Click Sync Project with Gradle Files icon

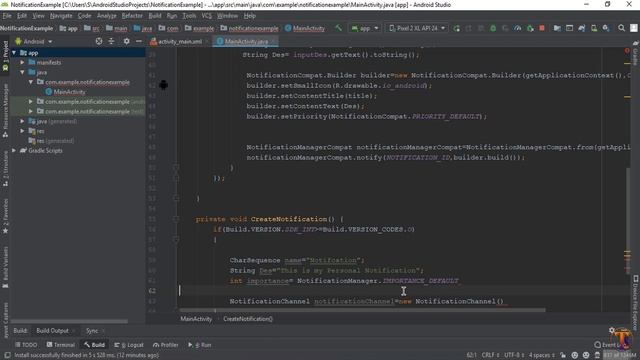click(581, 28)
